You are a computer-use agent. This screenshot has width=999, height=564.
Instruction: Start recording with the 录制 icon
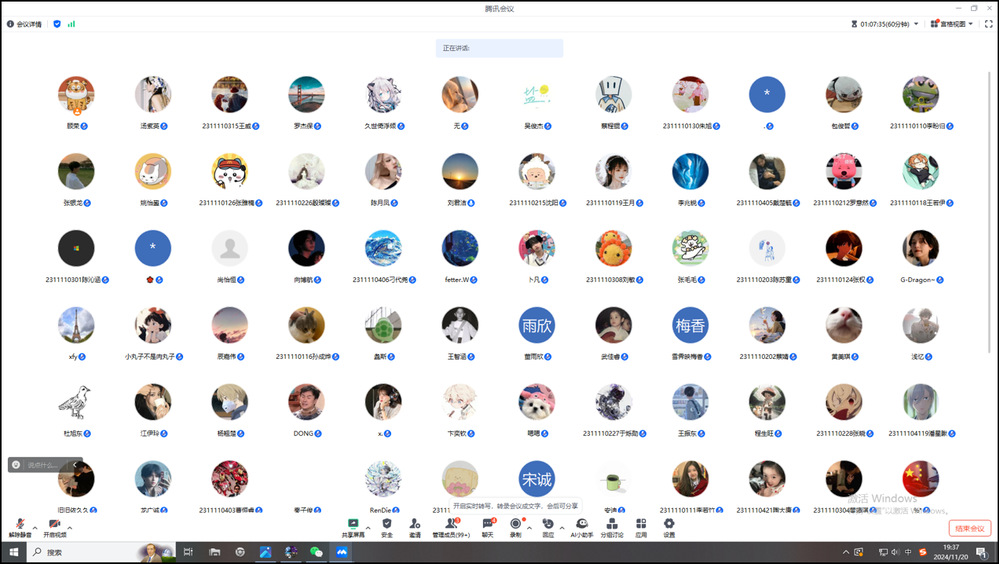pyautogui.click(x=516, y=525)
